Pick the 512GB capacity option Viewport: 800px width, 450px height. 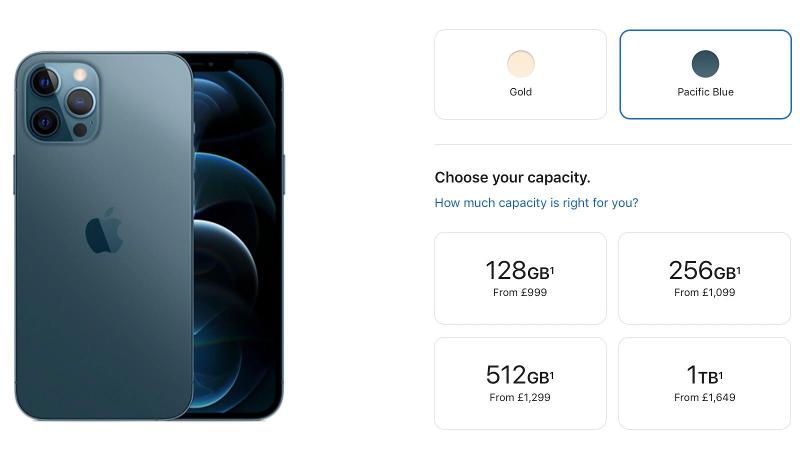click(x=520, y=383)
